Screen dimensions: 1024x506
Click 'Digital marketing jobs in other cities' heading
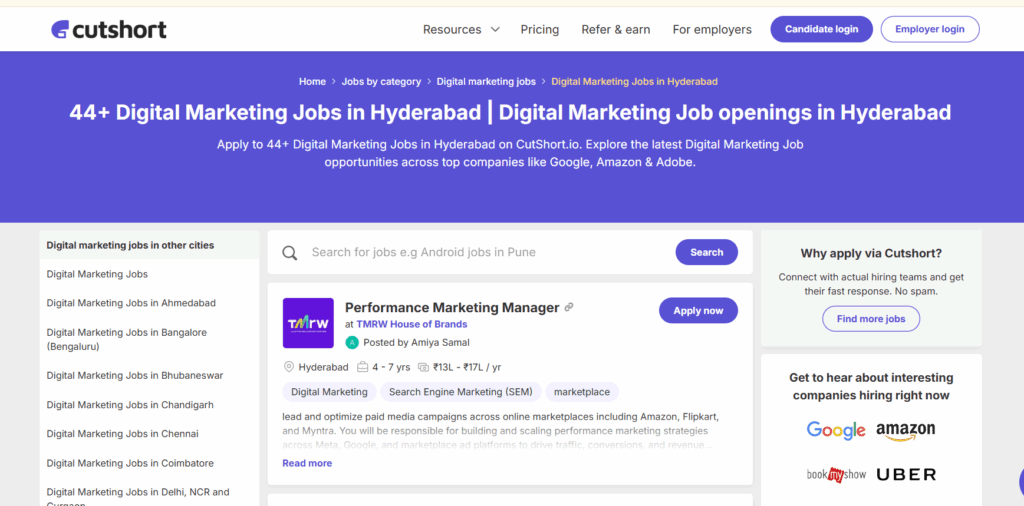point(130,245)
